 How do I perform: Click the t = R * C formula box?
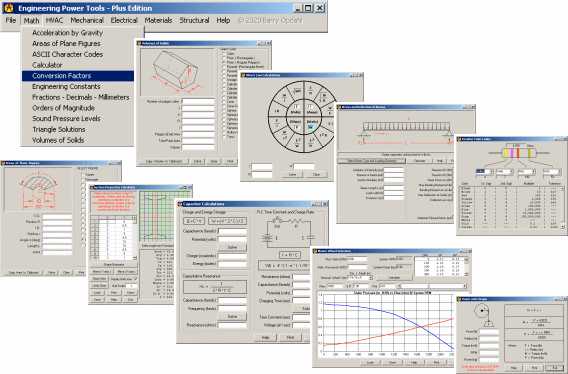289,255
